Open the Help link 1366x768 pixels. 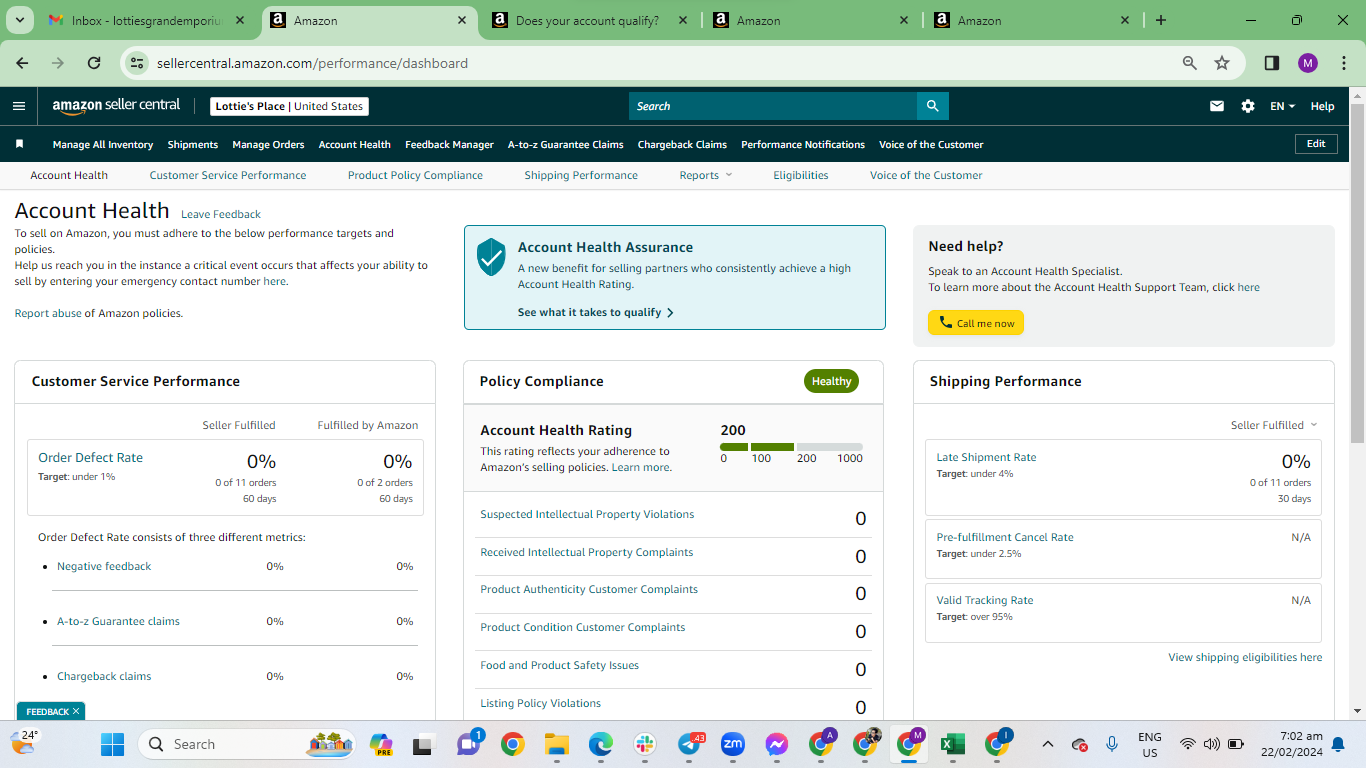(1322, 106)
